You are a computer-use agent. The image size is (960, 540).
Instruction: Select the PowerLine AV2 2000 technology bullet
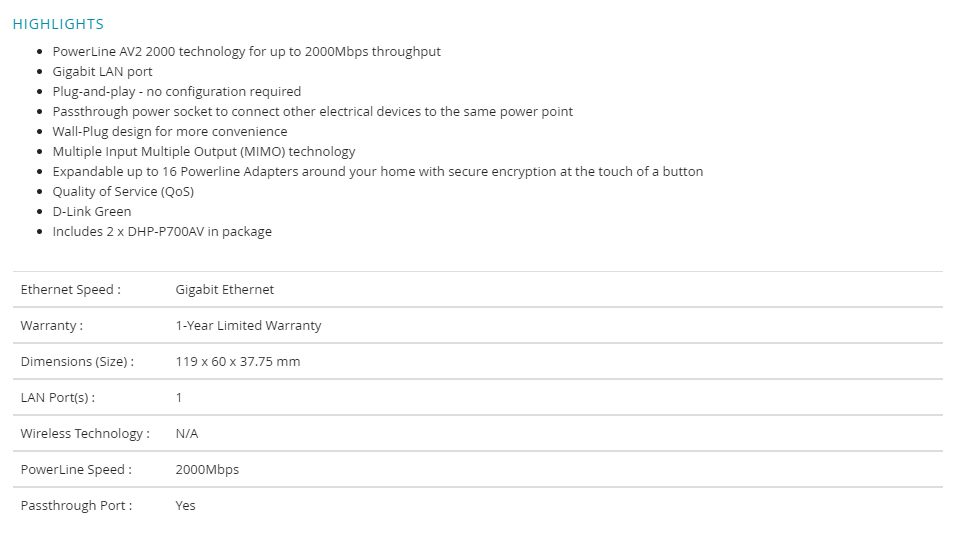click(x=246, y=51)
